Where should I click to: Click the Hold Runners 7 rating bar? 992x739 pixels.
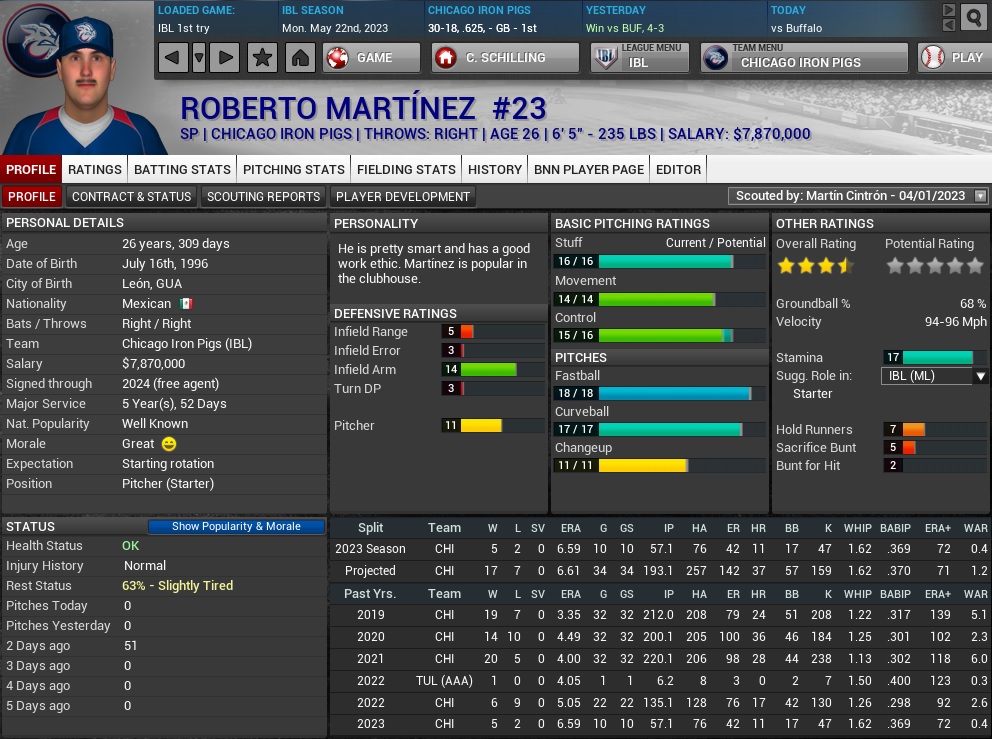click(x=935, y=430)
